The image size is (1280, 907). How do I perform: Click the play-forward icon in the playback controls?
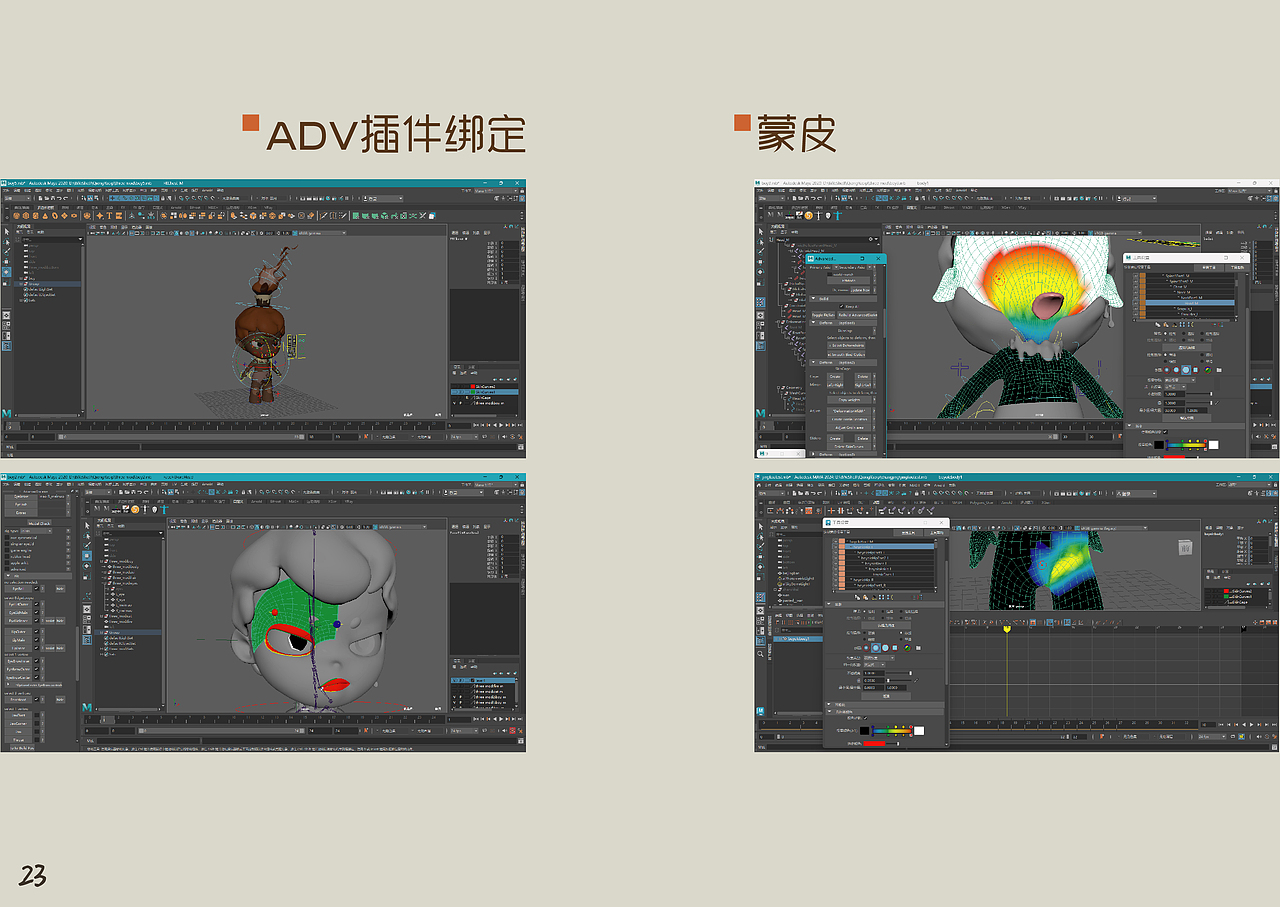coord(501,425)
